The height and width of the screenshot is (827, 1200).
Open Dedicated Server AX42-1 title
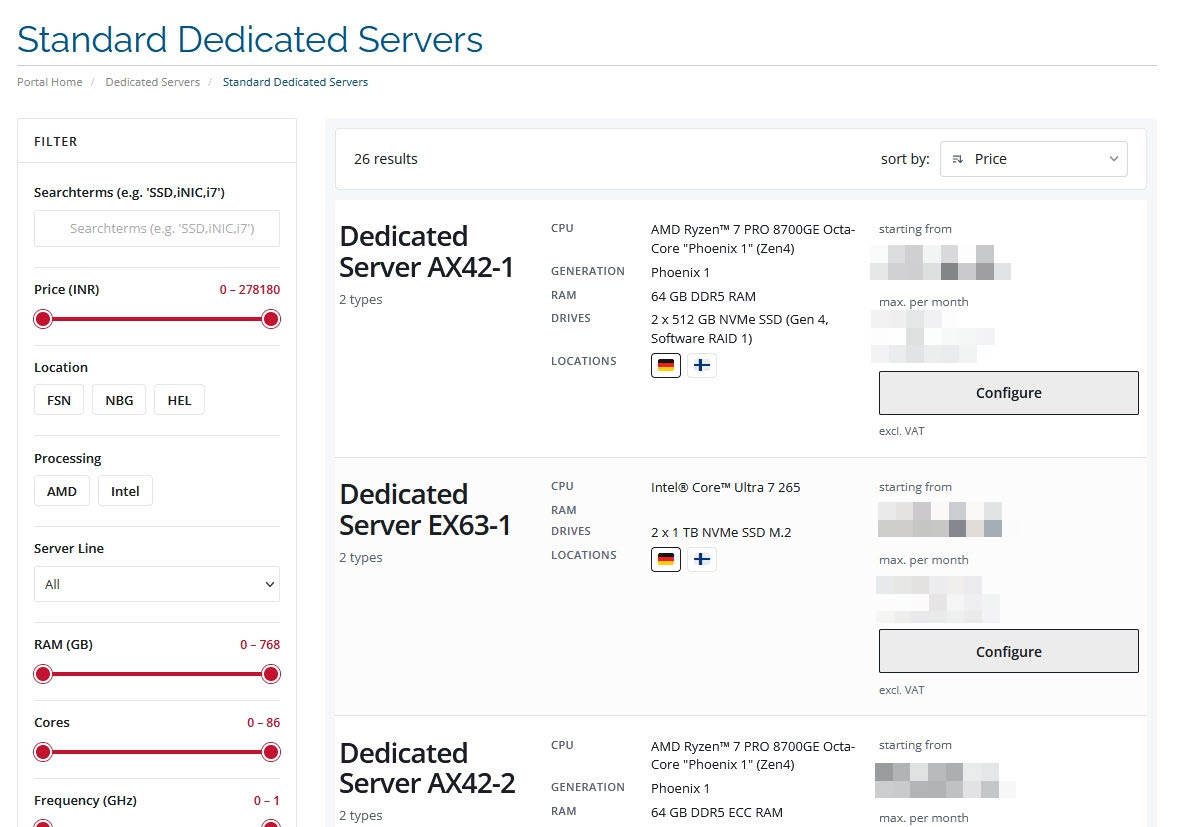coord(427,251)
